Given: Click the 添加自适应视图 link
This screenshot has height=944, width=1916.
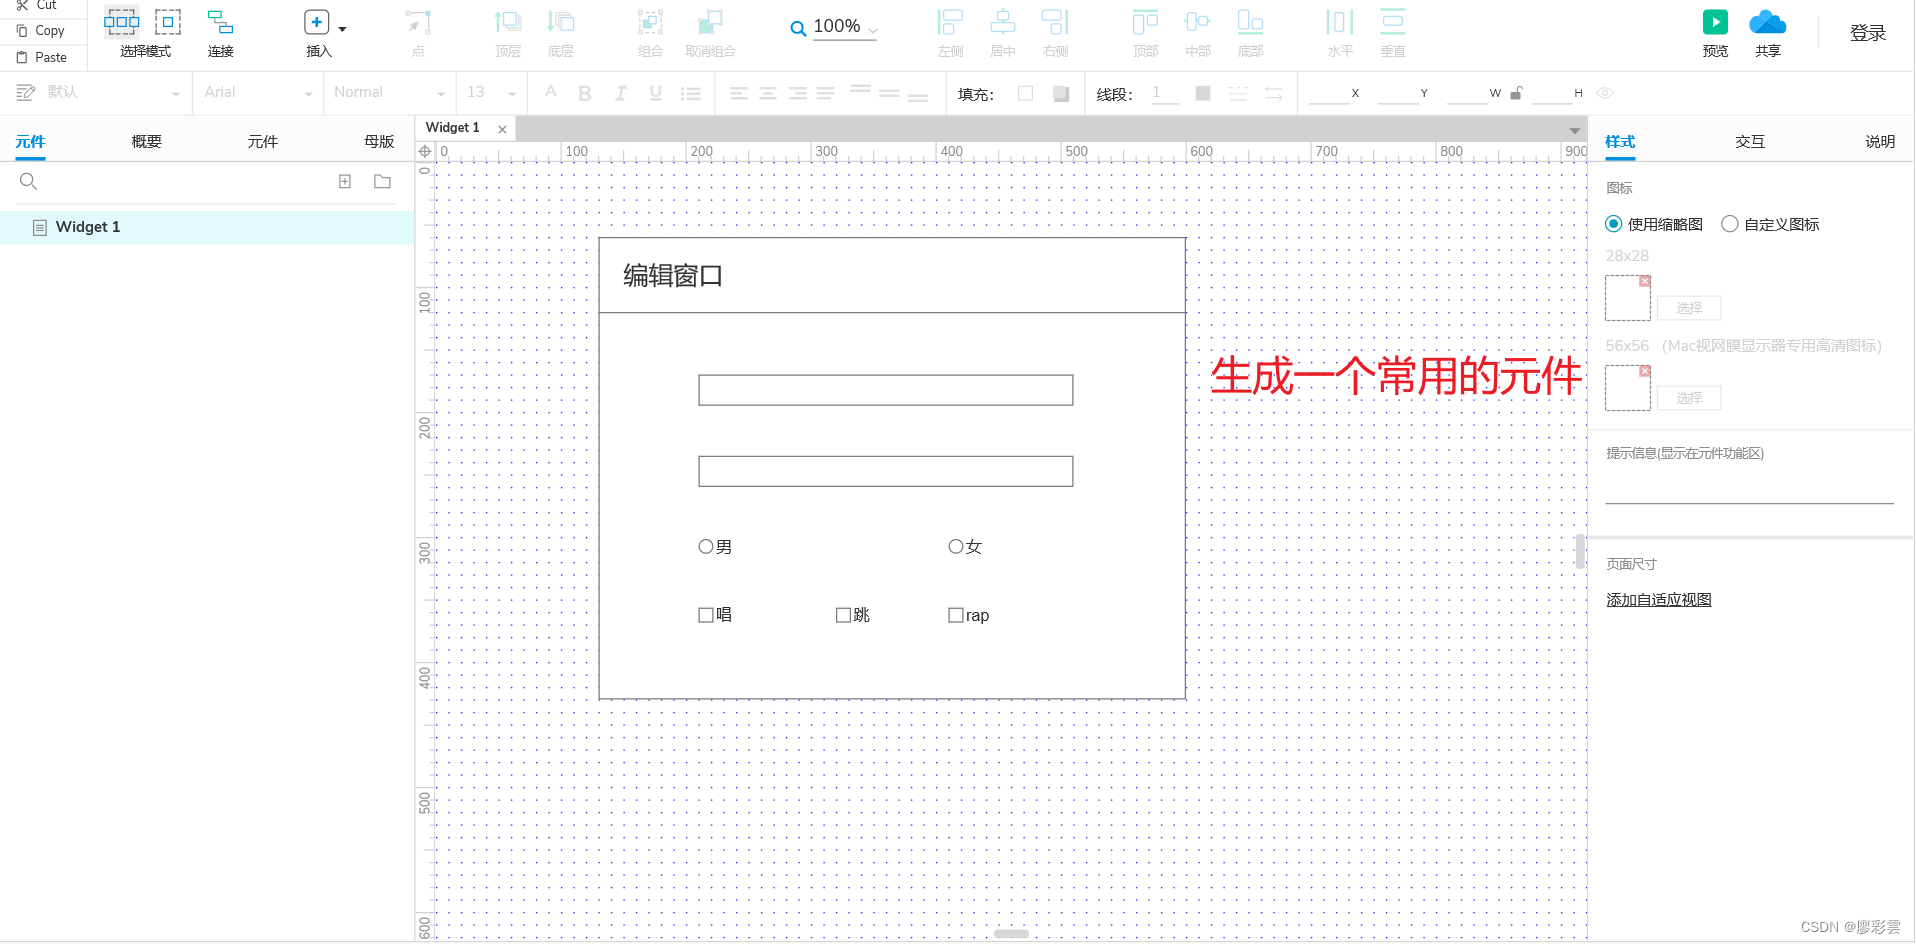Looking at the screenshot, I should [x=1658, y=599].
